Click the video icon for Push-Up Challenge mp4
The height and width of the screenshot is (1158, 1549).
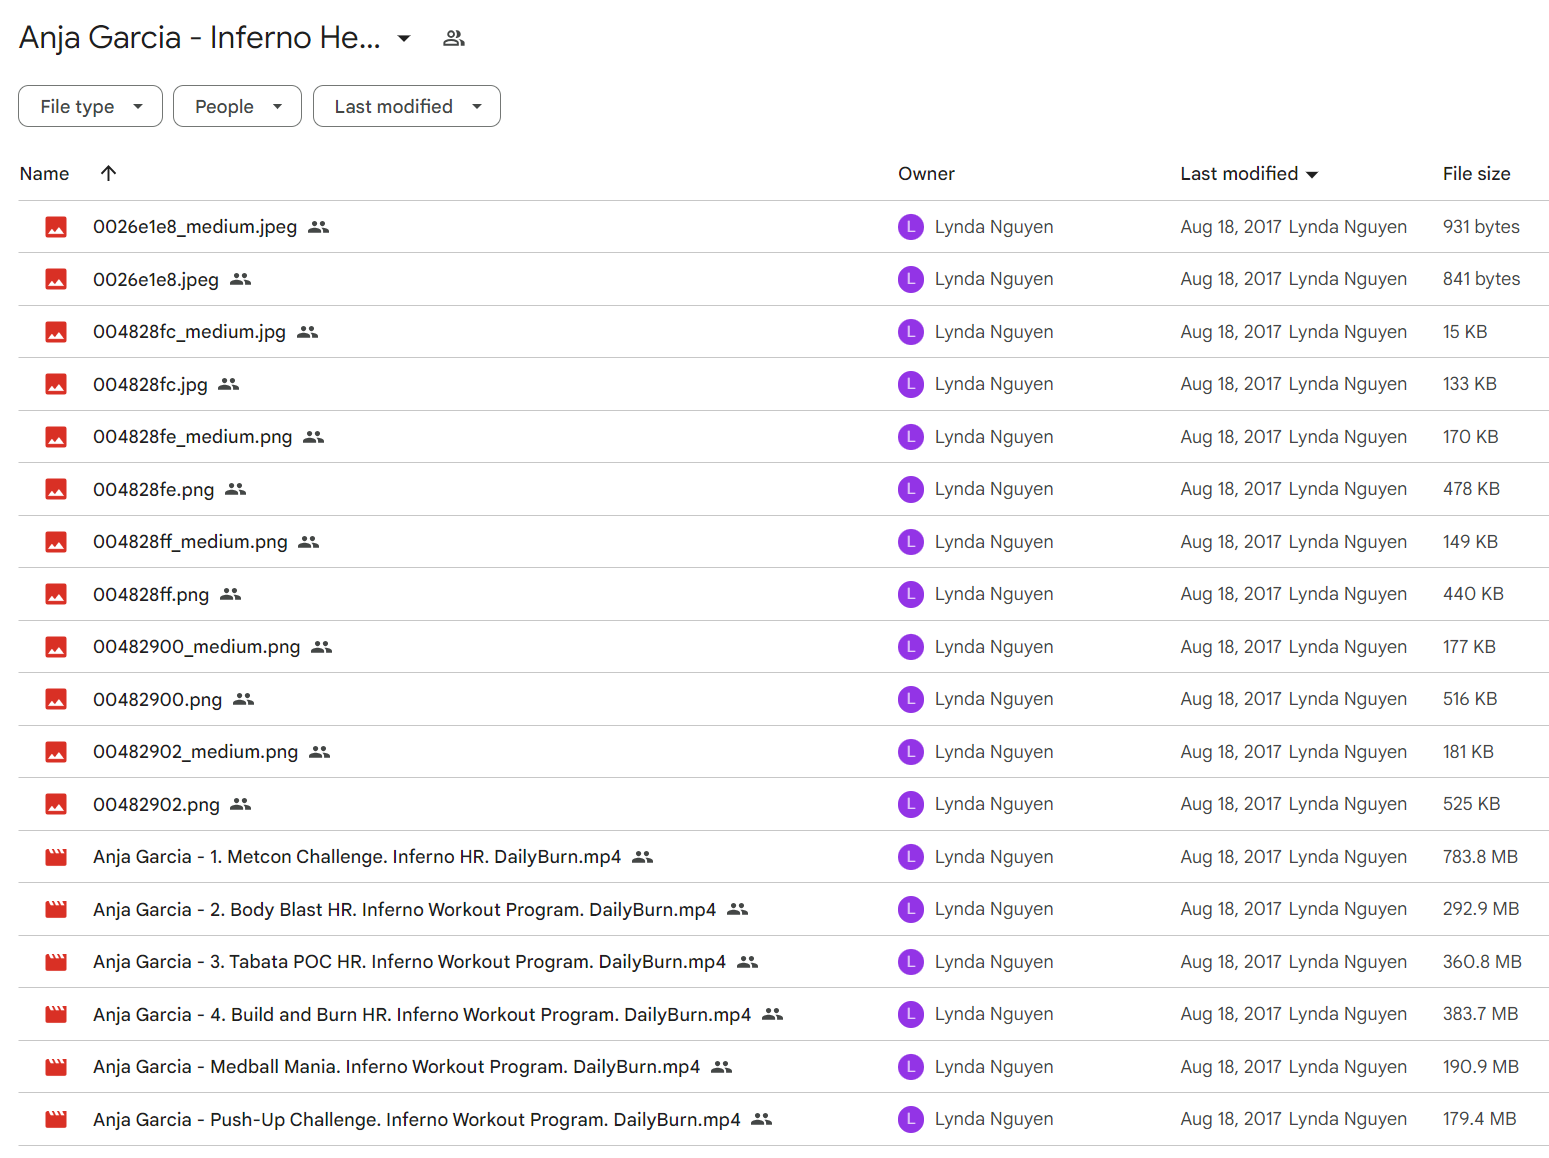56,1119
